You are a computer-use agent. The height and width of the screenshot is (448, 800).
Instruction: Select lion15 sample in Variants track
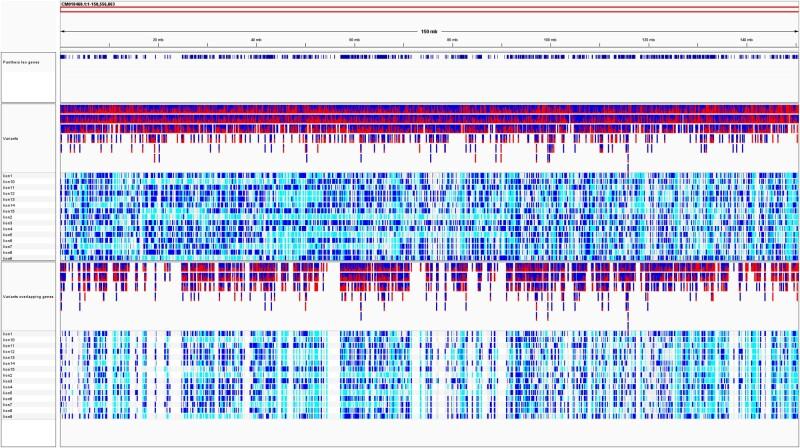9,211
